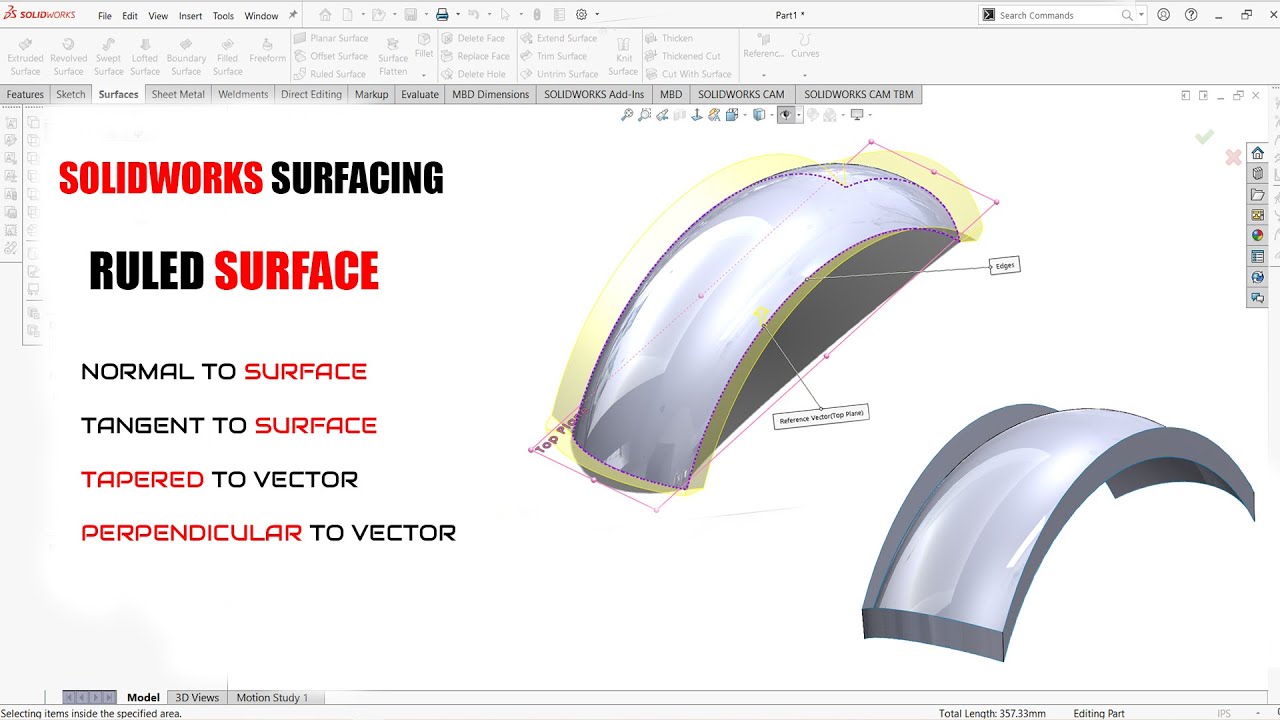Click the Help question mark icon
This screenshot has height=720, width=1280.
pyautogui.click(x=1191, y=15)
